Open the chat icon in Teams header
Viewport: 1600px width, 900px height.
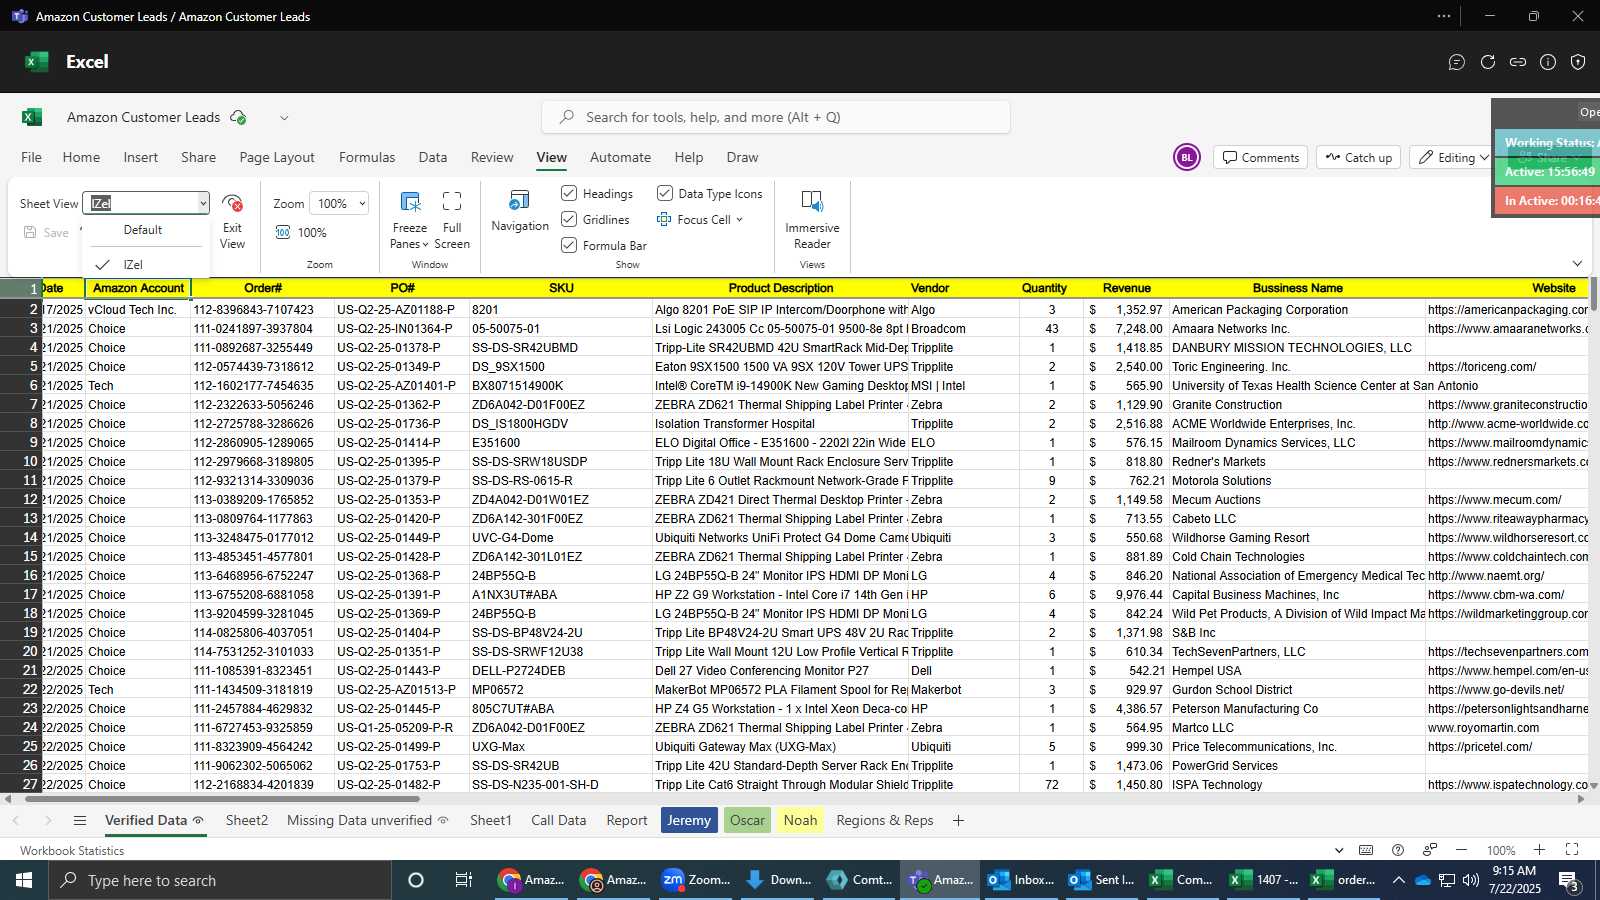pyautogui.click(x=1457, y=62)
